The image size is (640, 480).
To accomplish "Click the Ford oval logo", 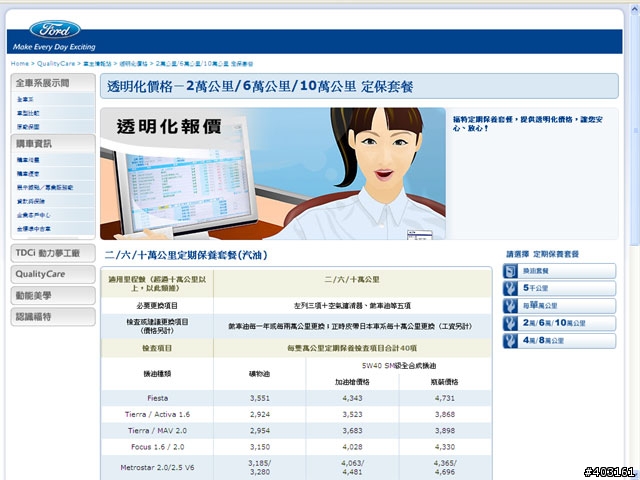I will click(x=55, y=29).
